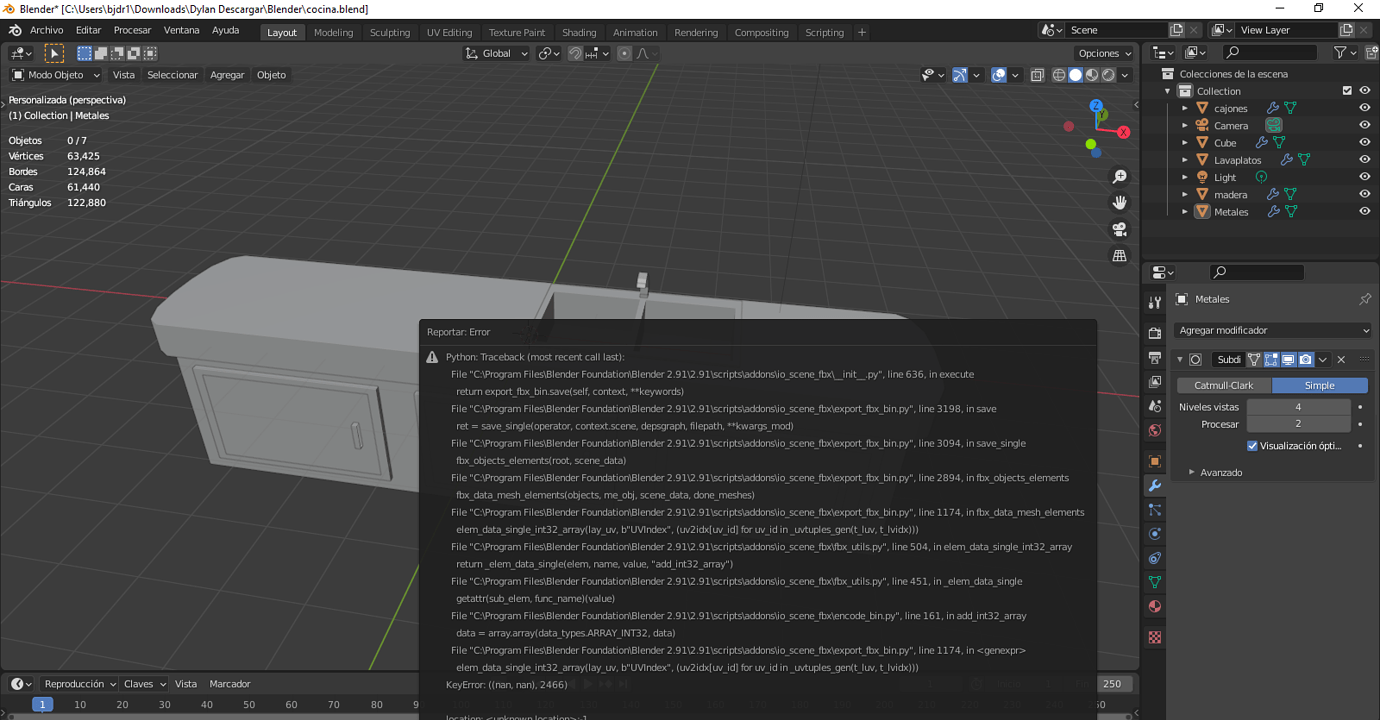Uncheck the Collection exclude checkbox

click(1347, 91)
